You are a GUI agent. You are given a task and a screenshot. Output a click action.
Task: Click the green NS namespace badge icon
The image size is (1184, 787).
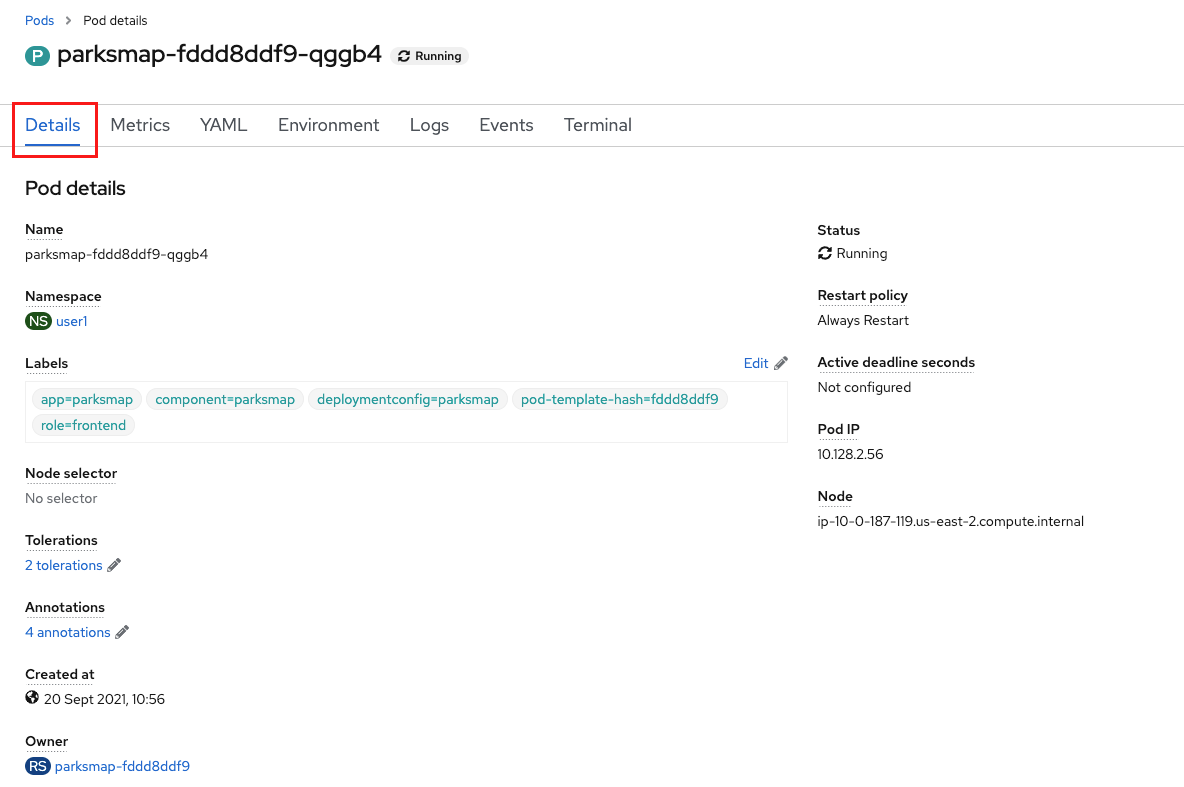click(x=38, y=321)
